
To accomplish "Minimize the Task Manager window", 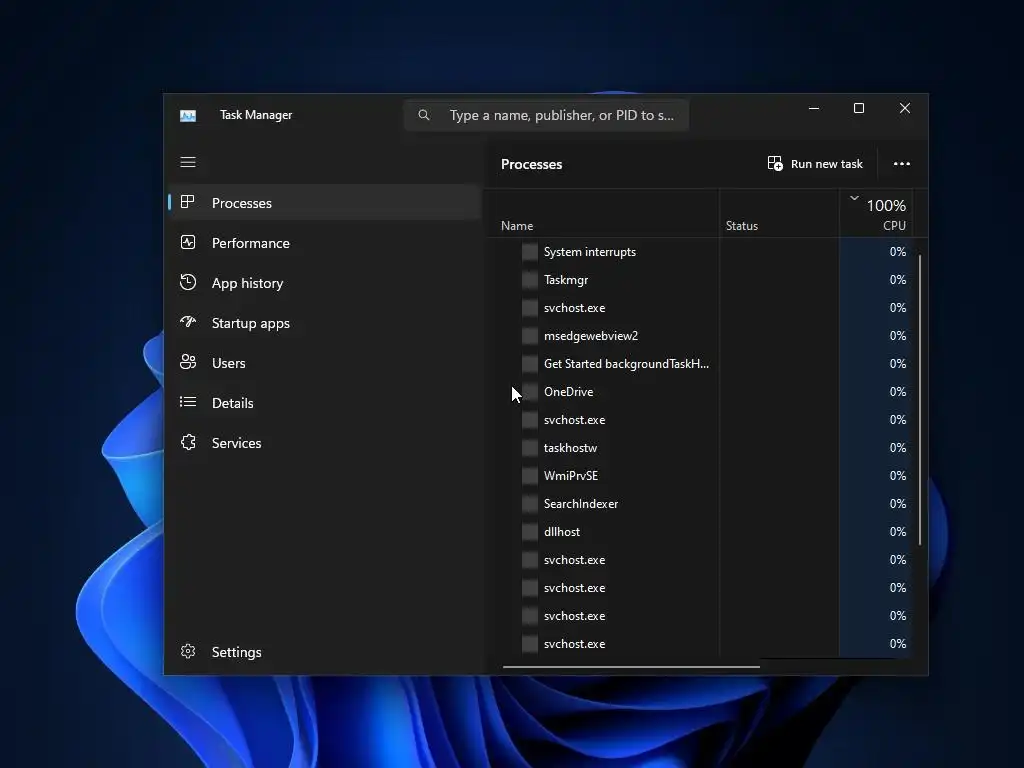I will point(814,108).
